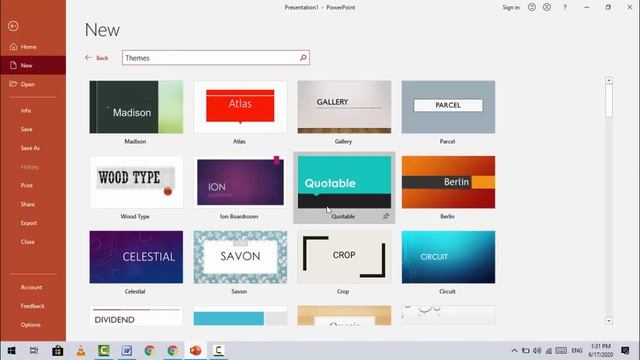Viewport: 640px width, 360px height.
Task: Click the PowerPoint icon on taskbar
Action: pos(196,351)
